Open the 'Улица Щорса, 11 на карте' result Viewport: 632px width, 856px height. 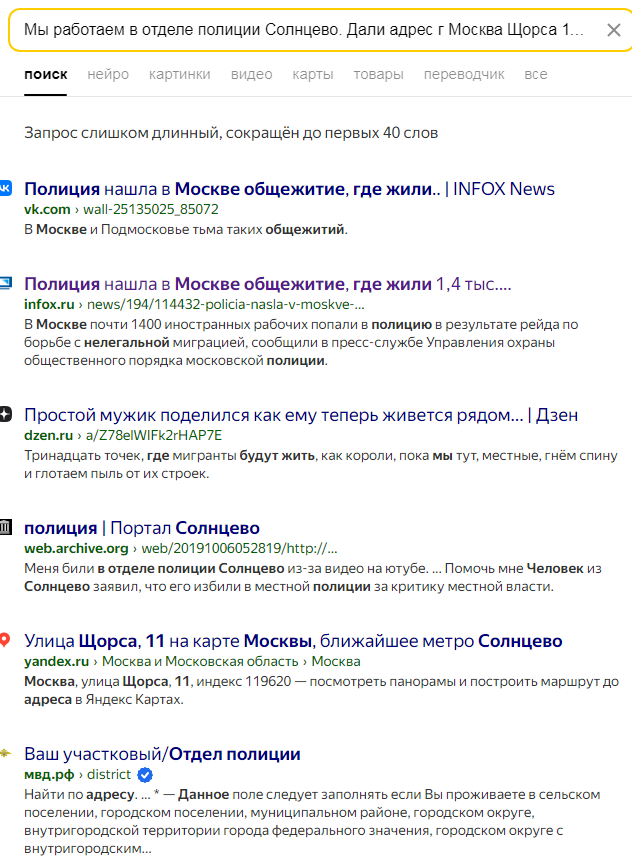click(293, 641)
